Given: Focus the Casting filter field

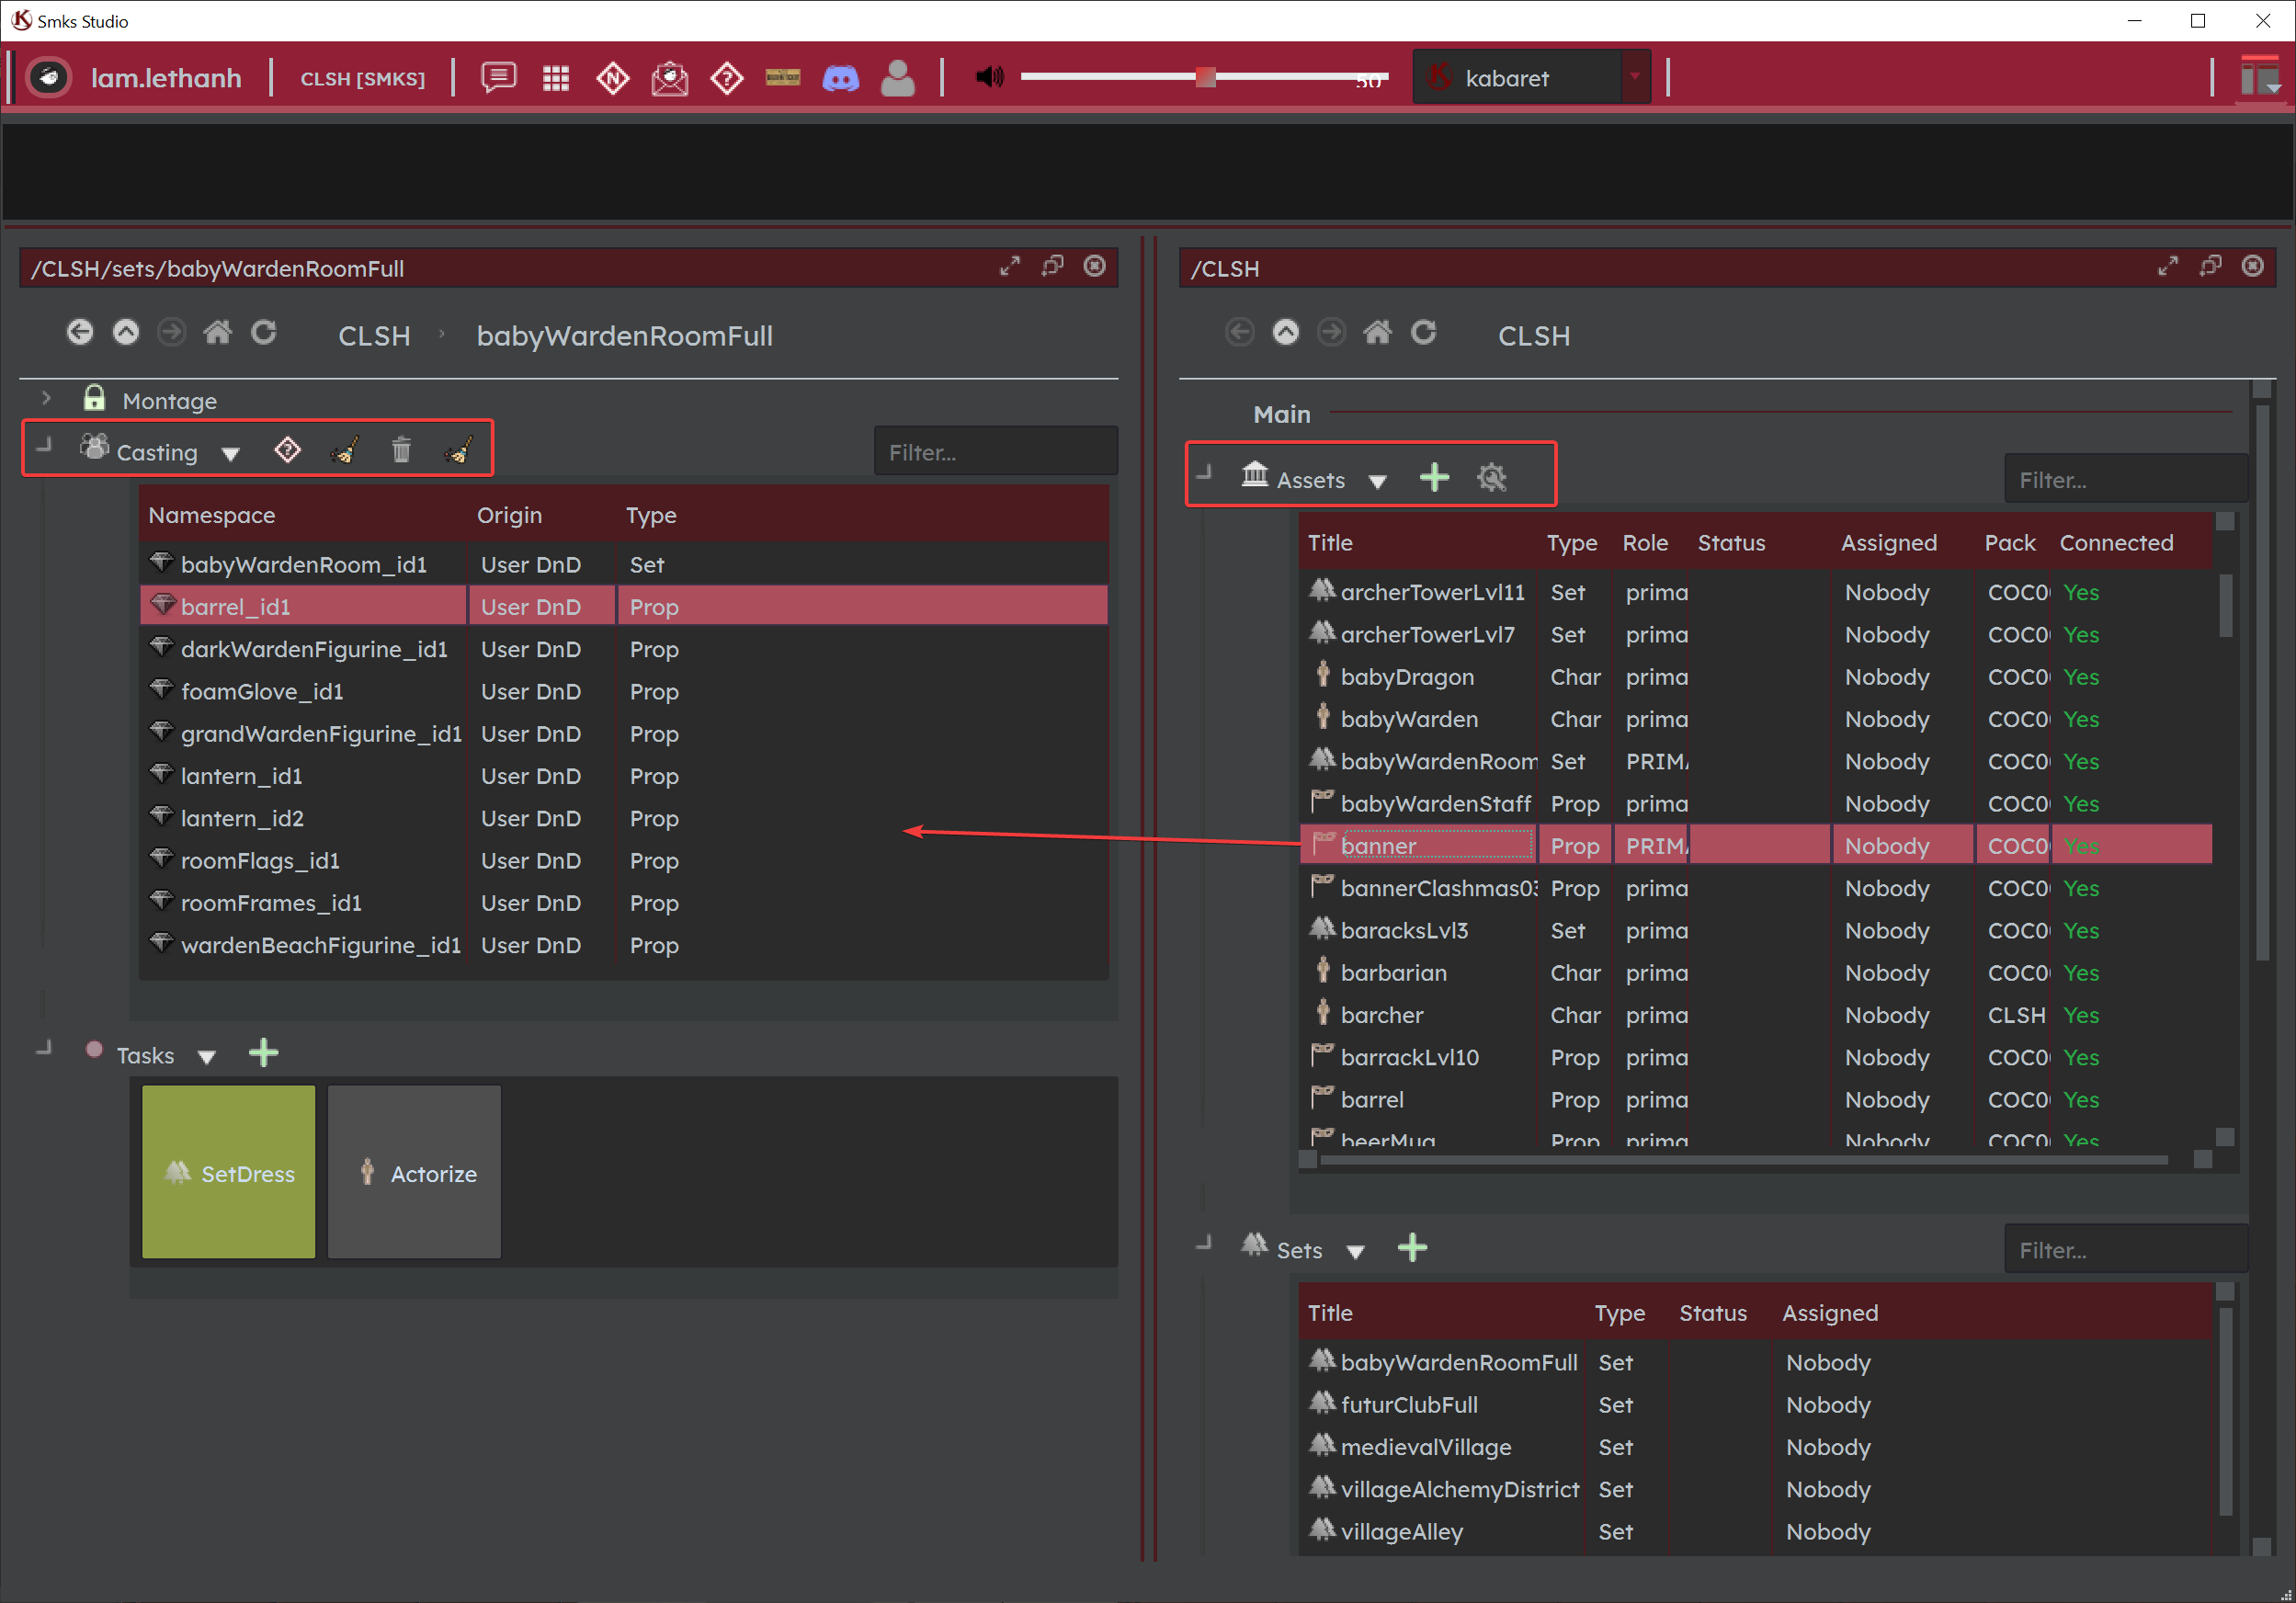Looking at the screenshot, I should pos(995,452).
